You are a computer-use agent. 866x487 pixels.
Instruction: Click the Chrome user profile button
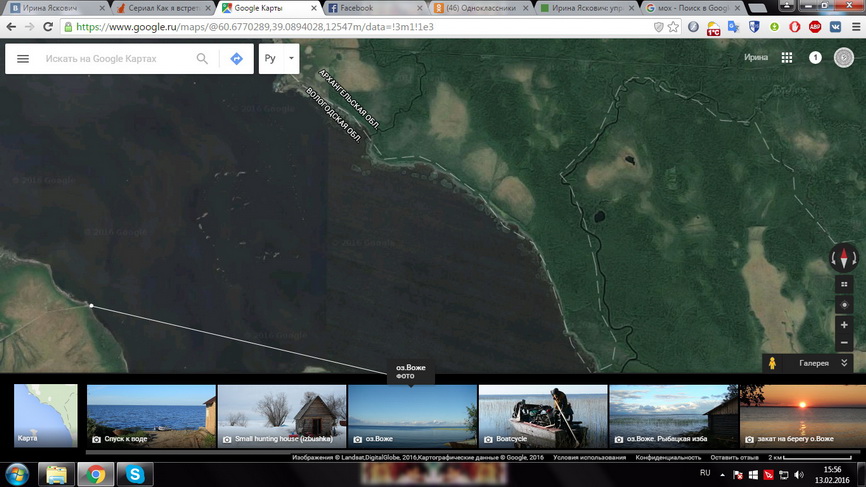[x=786, y=5]
